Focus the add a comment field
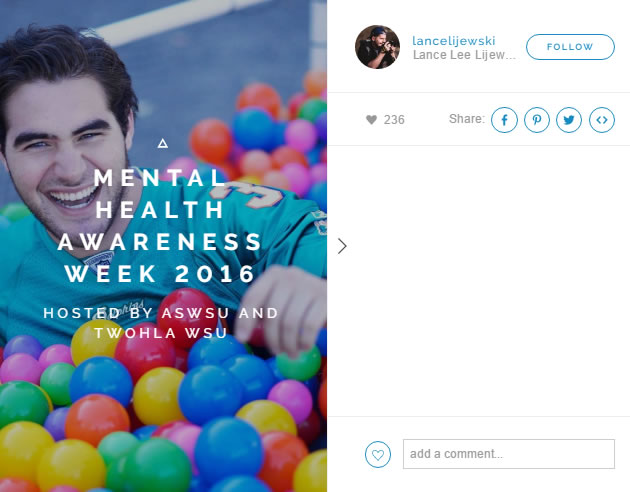This screenshot has width=630, height=492. [x=509, y=454]
